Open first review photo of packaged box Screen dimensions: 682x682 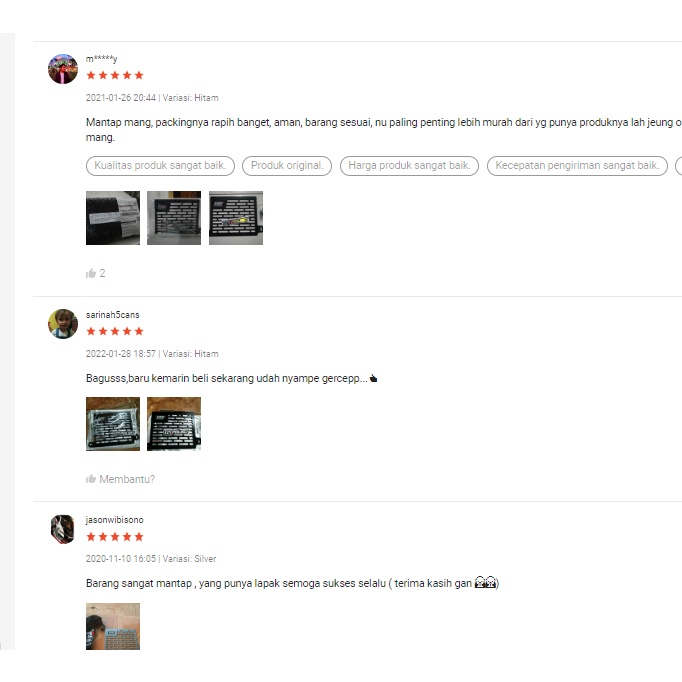tap(113, 218)
